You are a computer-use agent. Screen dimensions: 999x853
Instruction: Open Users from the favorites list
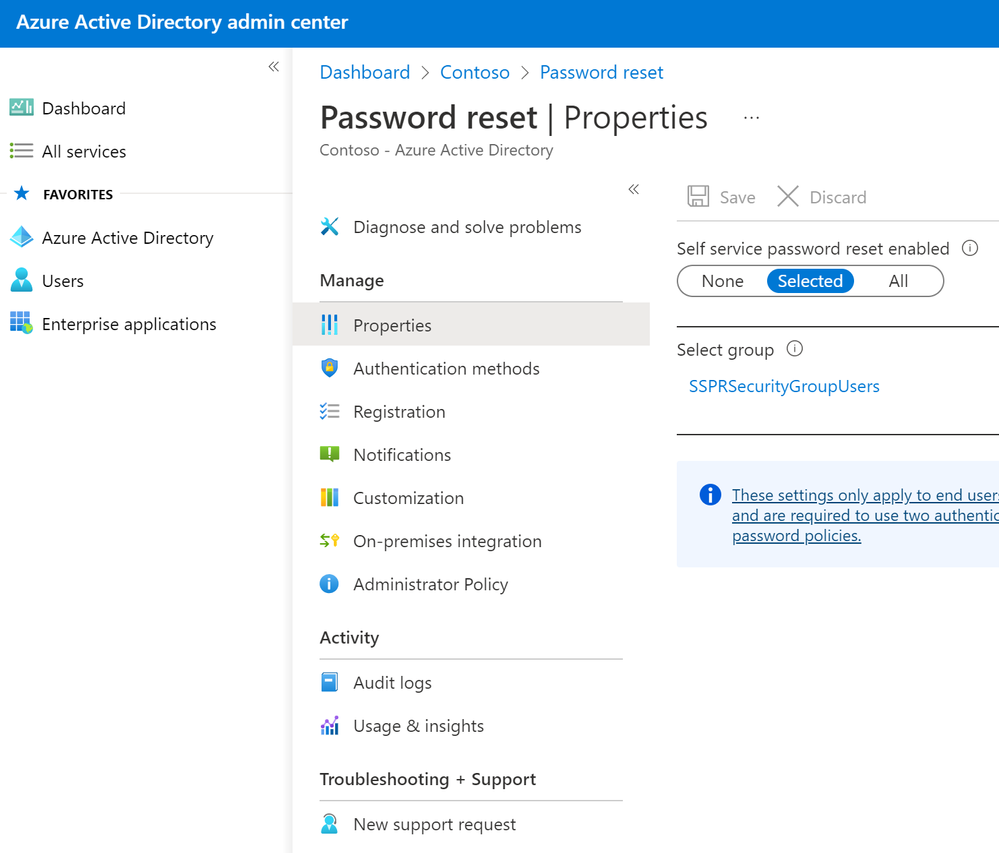[x=62, y=281]
